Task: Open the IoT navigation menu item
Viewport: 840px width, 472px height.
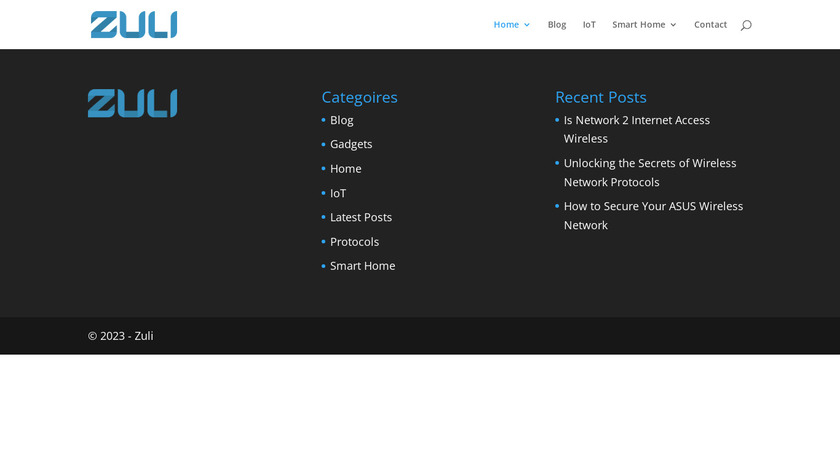Action: 589,25
